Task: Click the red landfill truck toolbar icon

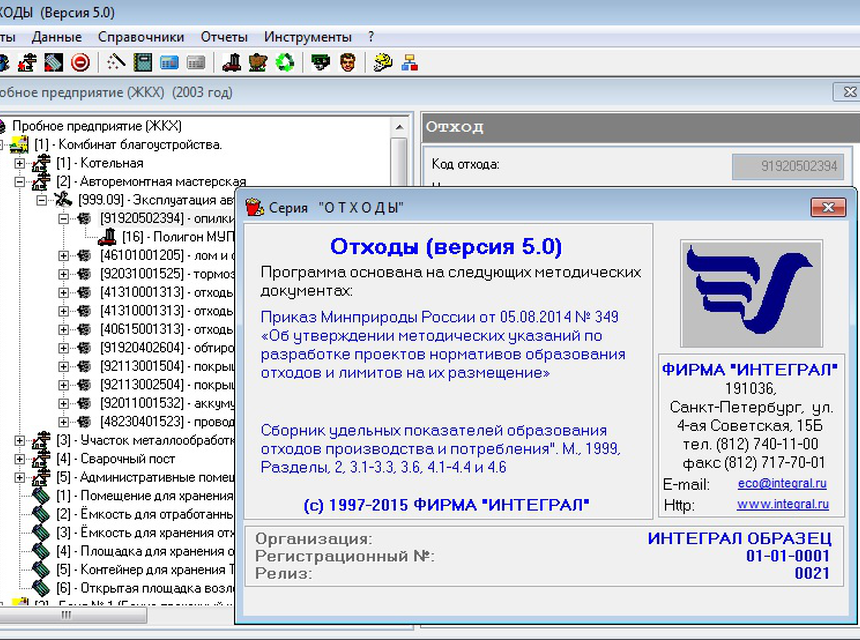Action: click(231, 63)
